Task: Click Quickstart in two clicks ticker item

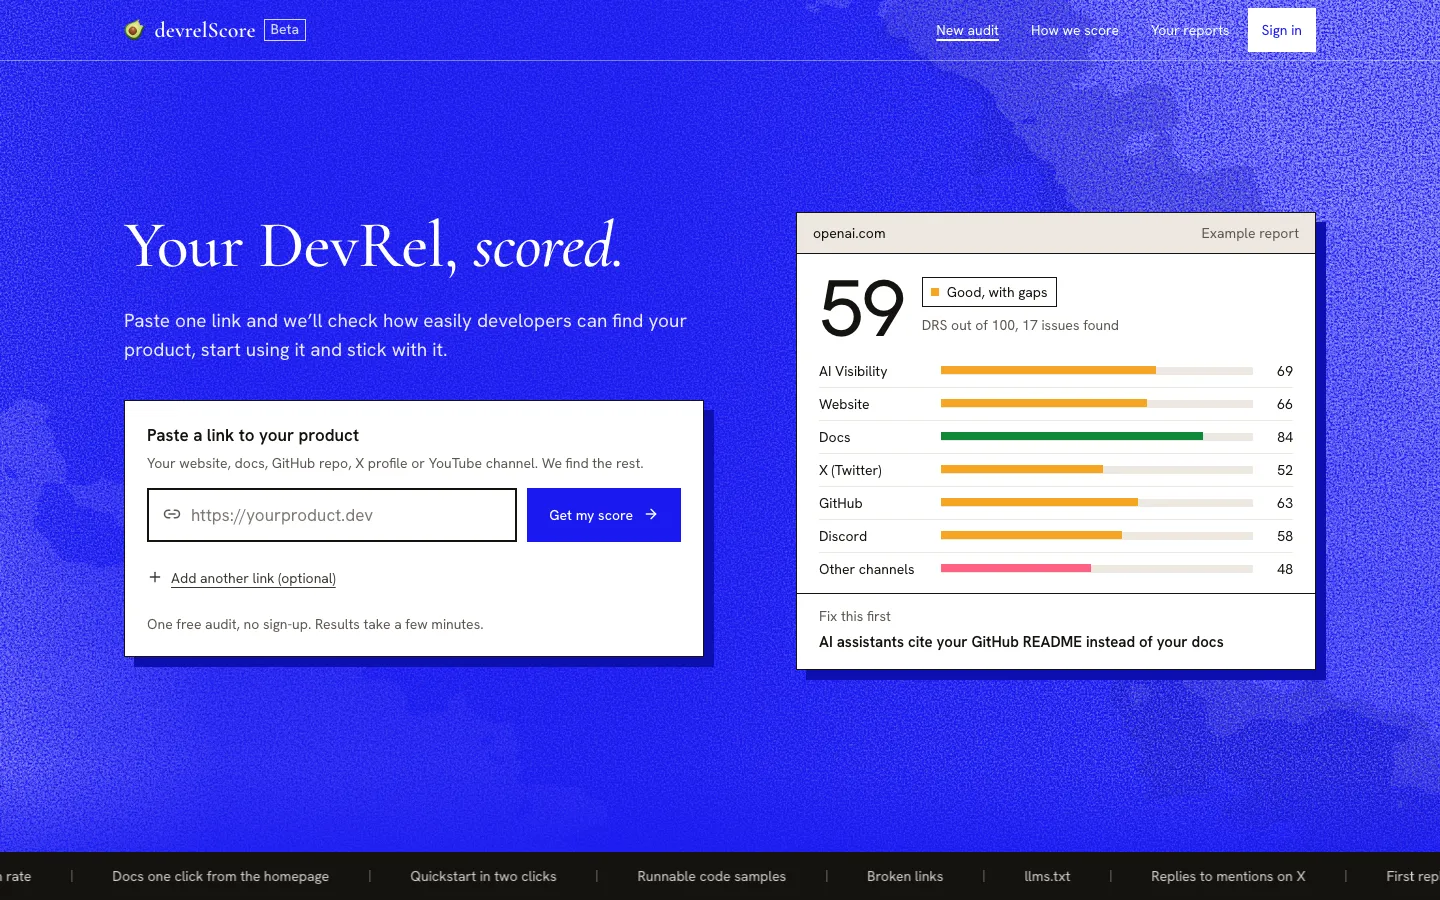Action: [483, 876]
